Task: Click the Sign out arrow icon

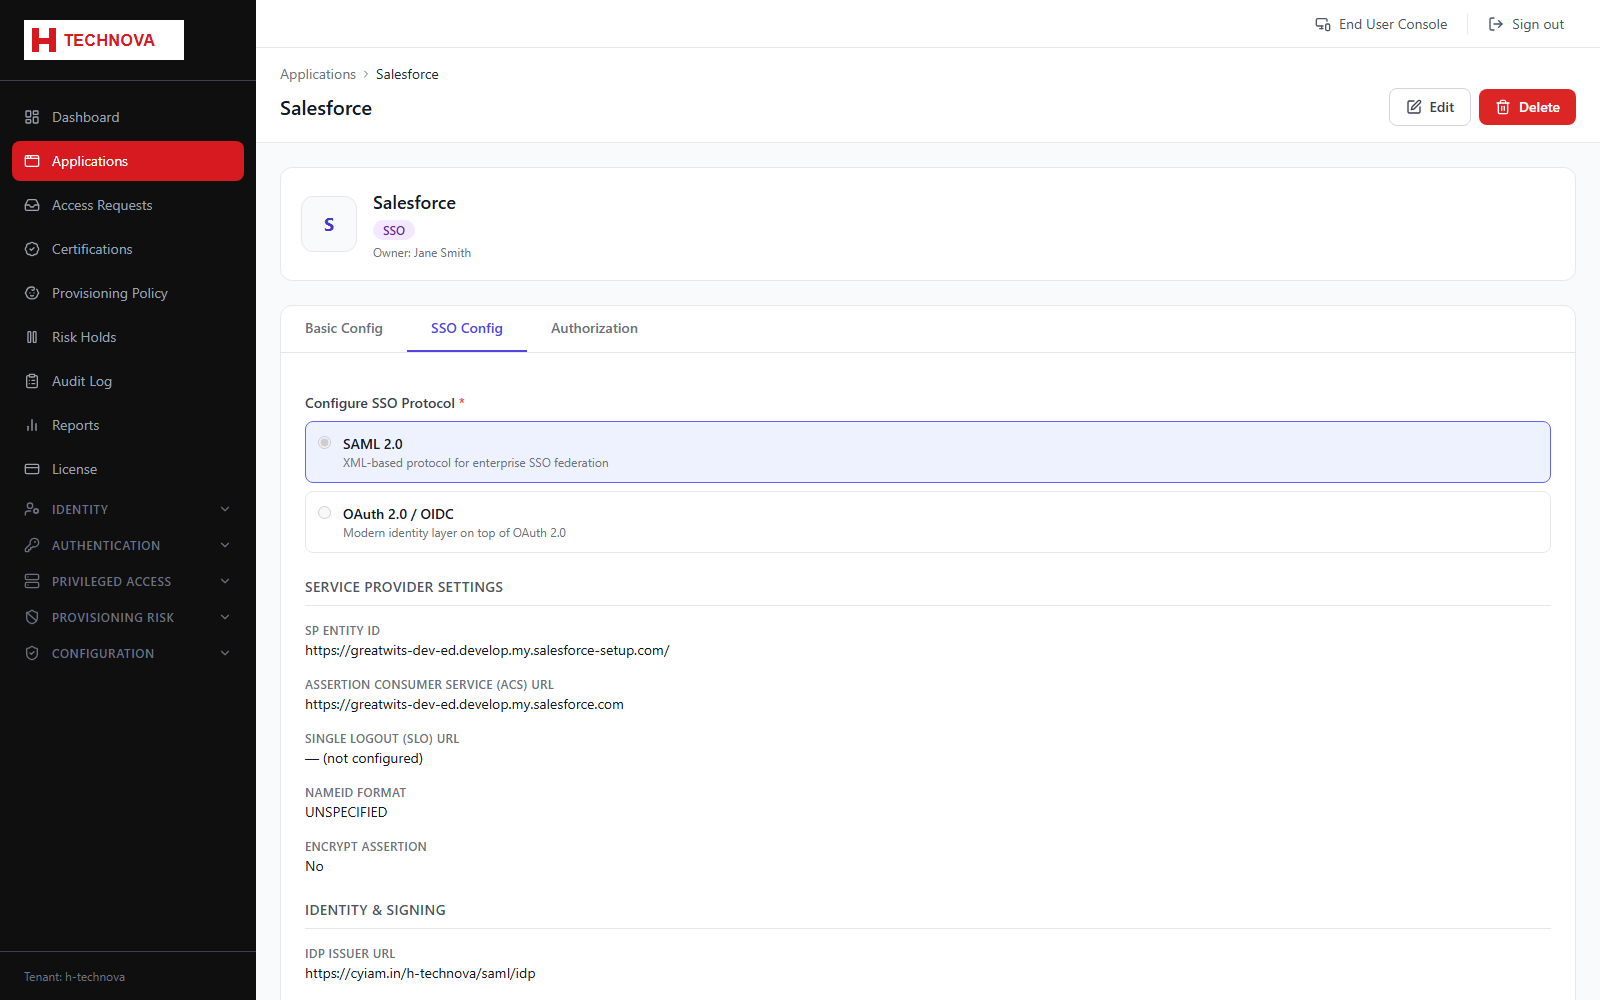Action: pos(1496,24)
